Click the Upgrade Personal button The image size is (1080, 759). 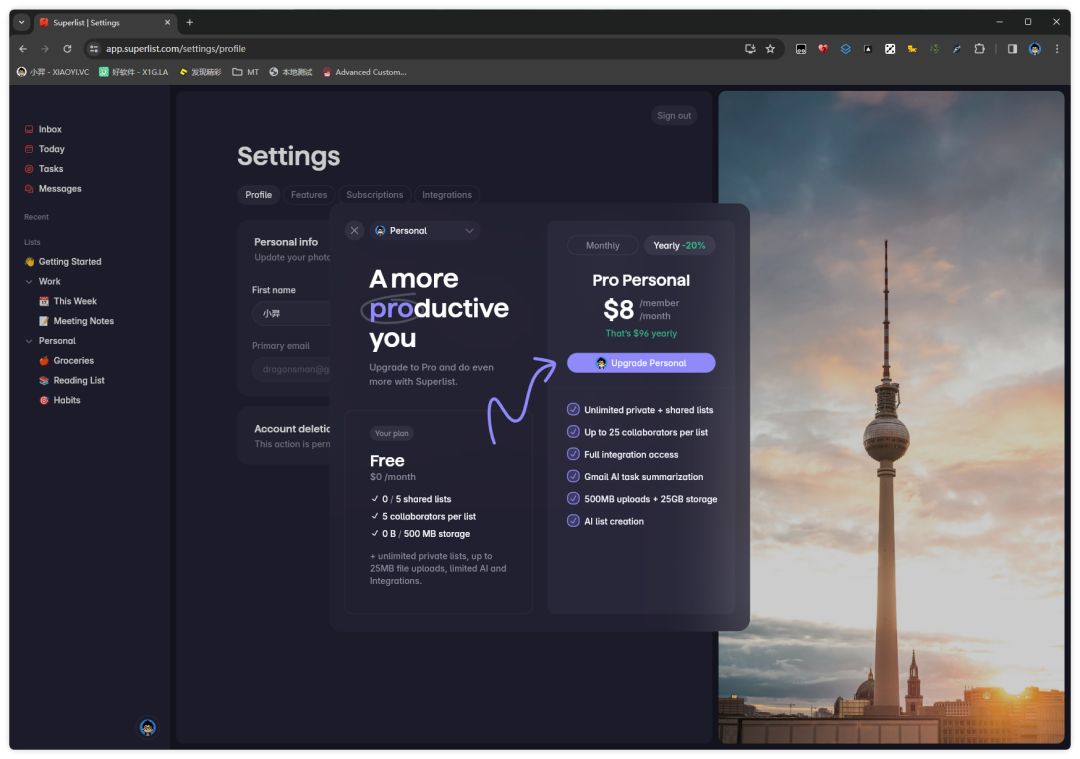(641, 363)
